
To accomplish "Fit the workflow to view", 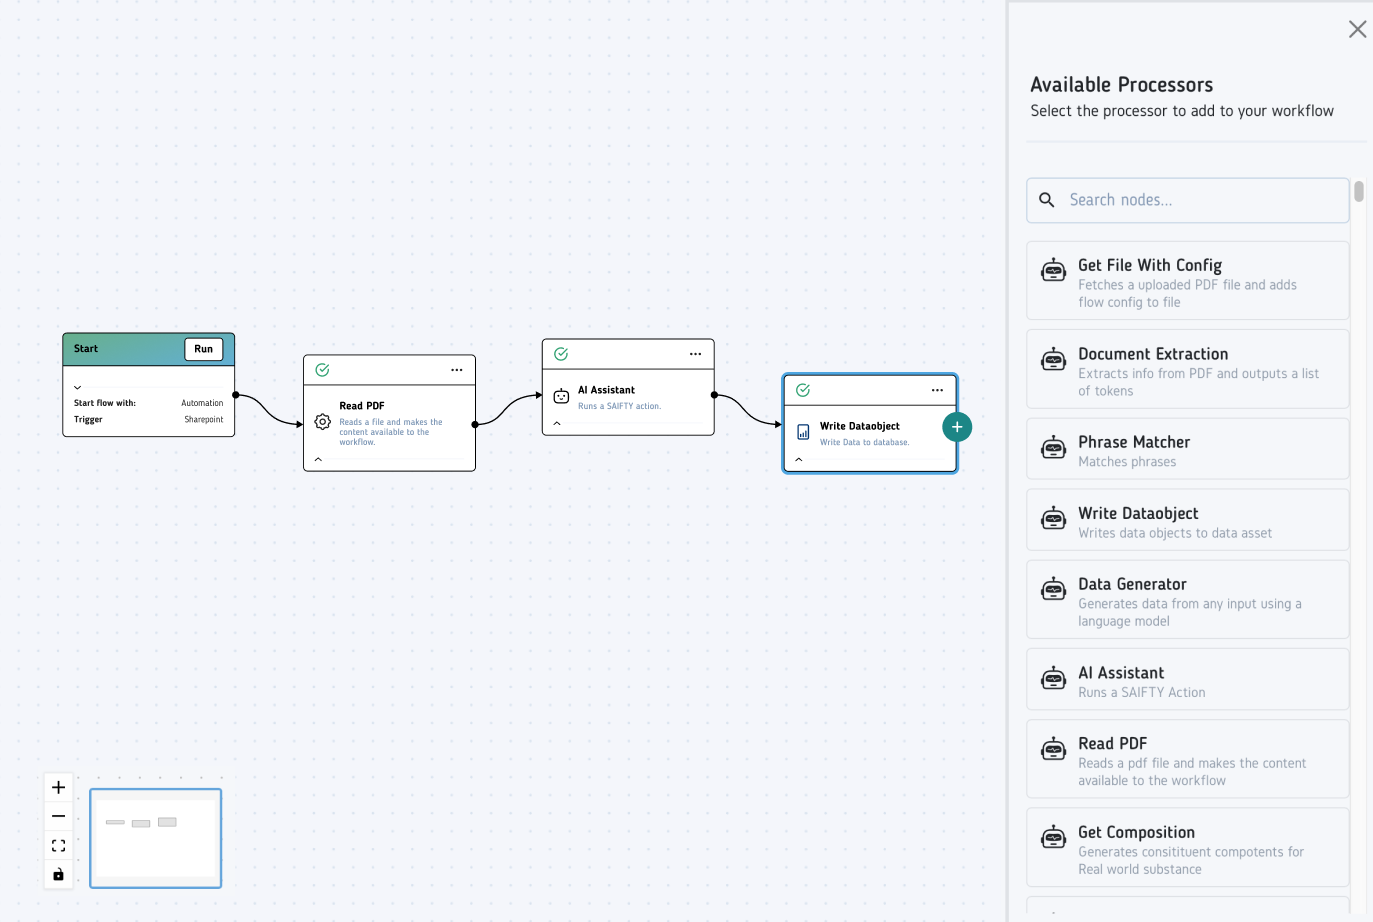I will click(x=59, y=845).
